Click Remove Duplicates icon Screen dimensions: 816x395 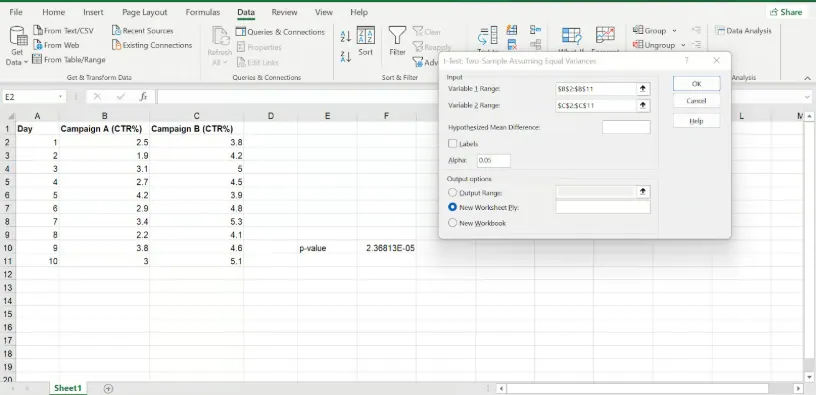[x=512, y=45]
